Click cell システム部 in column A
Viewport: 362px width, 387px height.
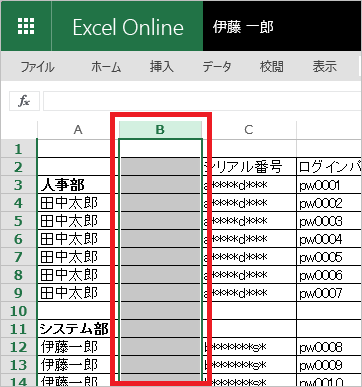[78, 329]
